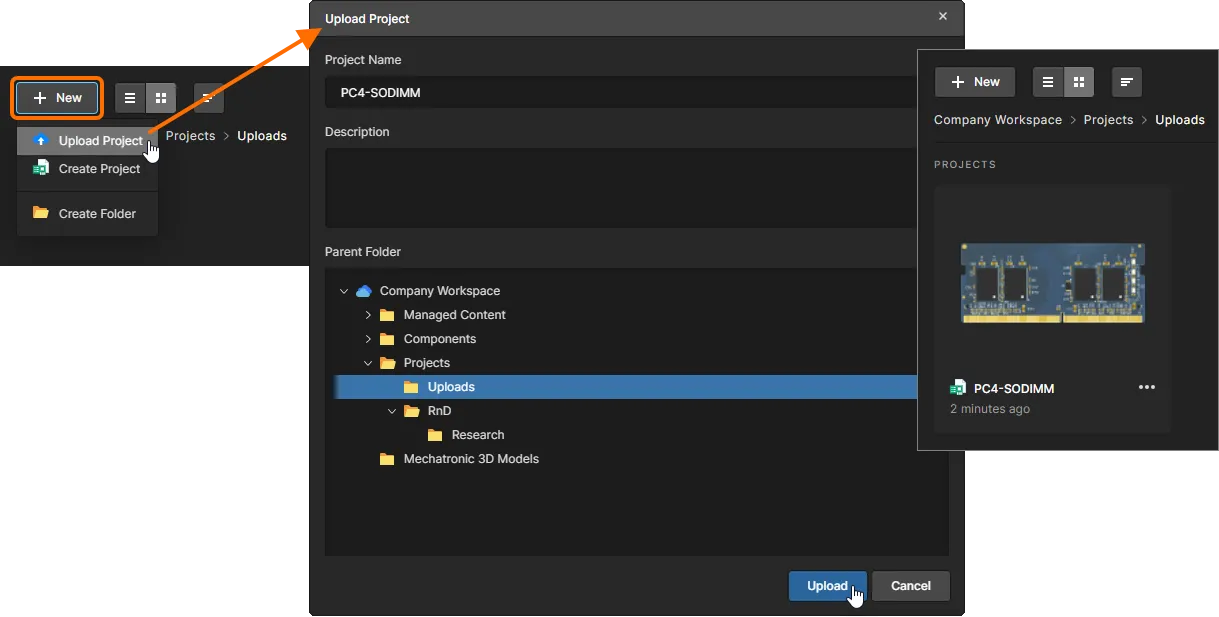Collapse the Projects folder node
This screenshot has height=617, width=1219.
pyautogui.click(x=368, y=363)
